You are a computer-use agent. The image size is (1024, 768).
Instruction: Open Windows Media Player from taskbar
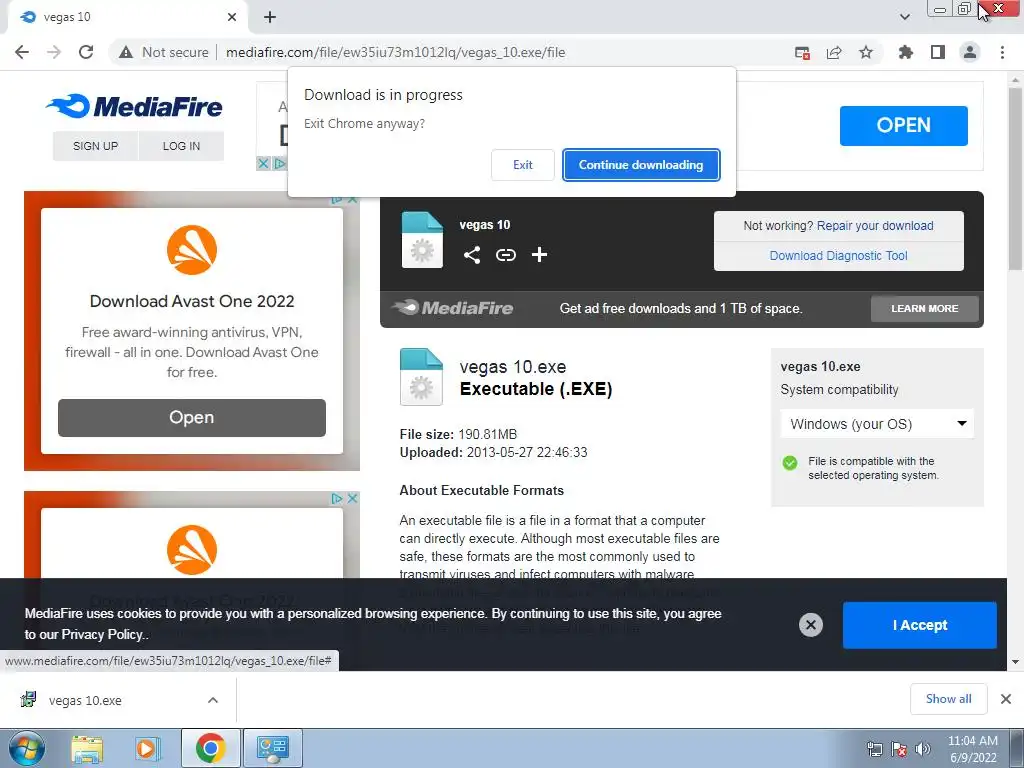point(148,748)
